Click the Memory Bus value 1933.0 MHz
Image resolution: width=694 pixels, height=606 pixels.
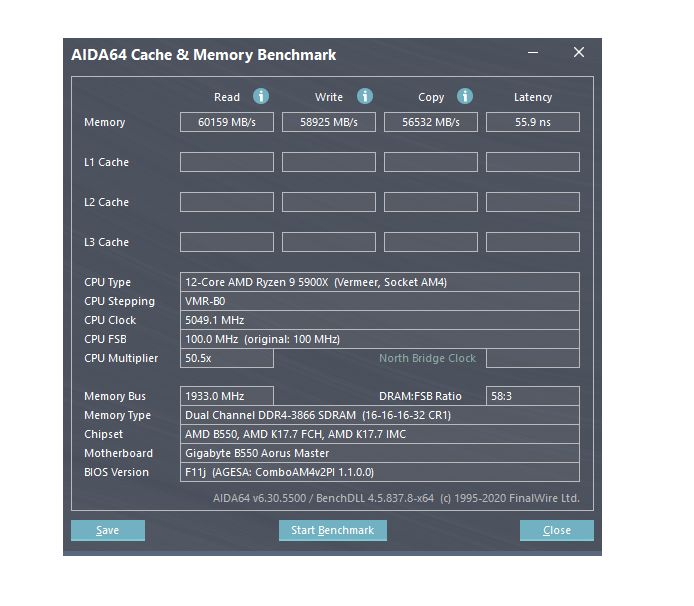point(227,396)
